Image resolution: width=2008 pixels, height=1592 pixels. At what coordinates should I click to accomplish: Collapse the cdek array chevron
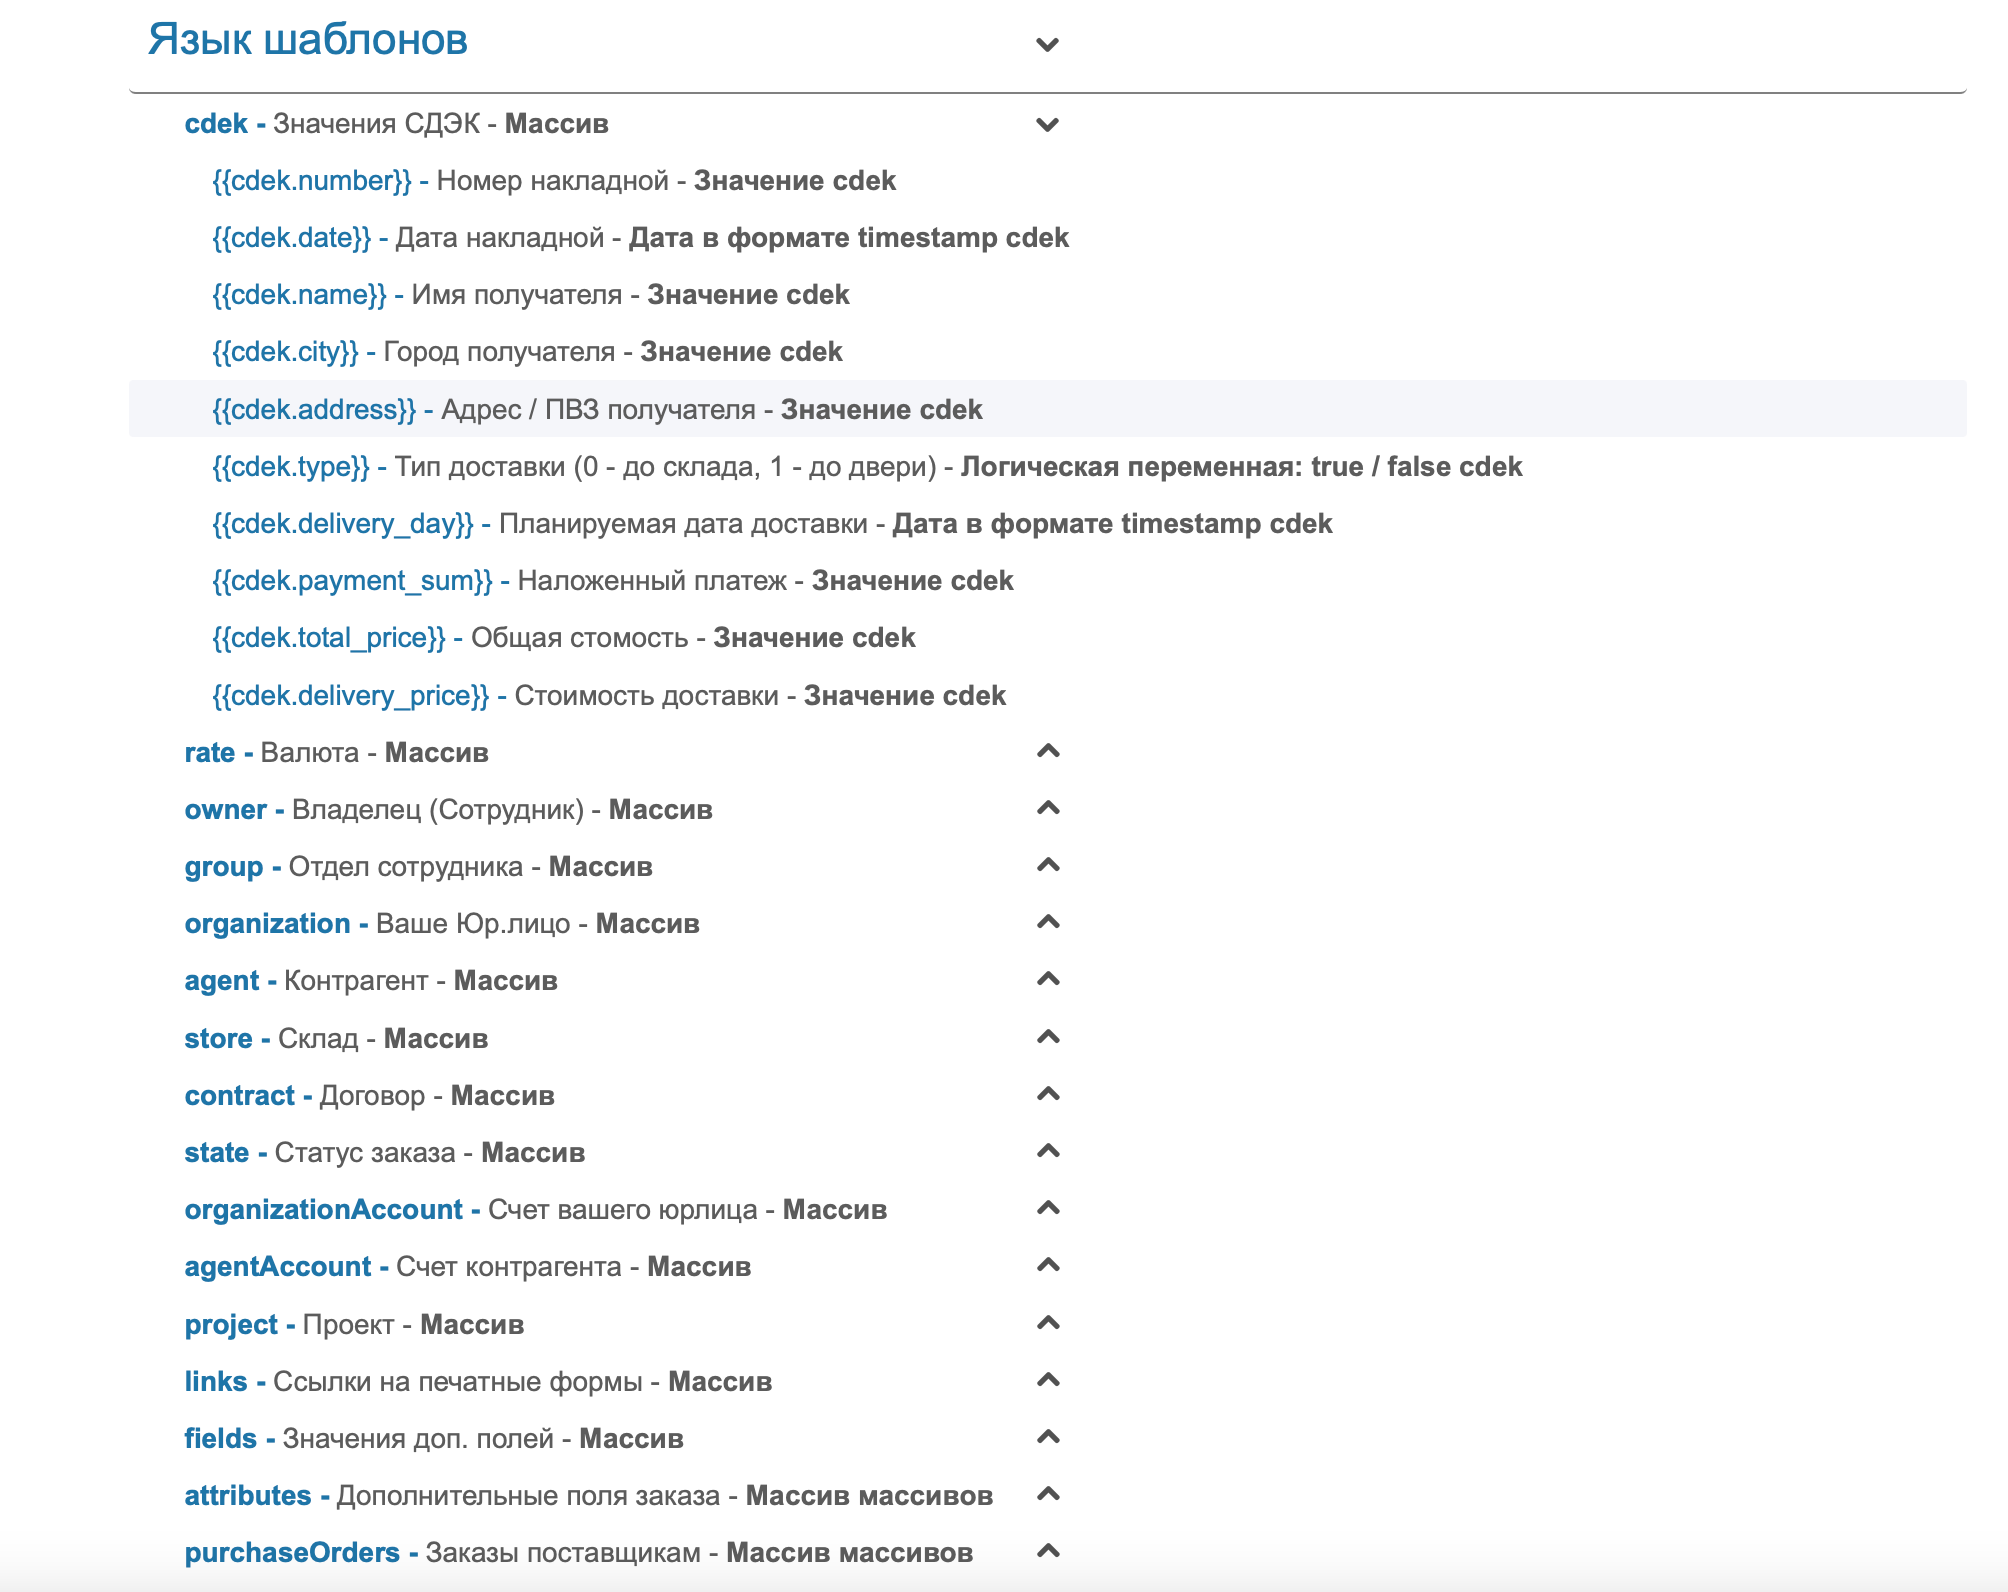(x=1047, y=125)
